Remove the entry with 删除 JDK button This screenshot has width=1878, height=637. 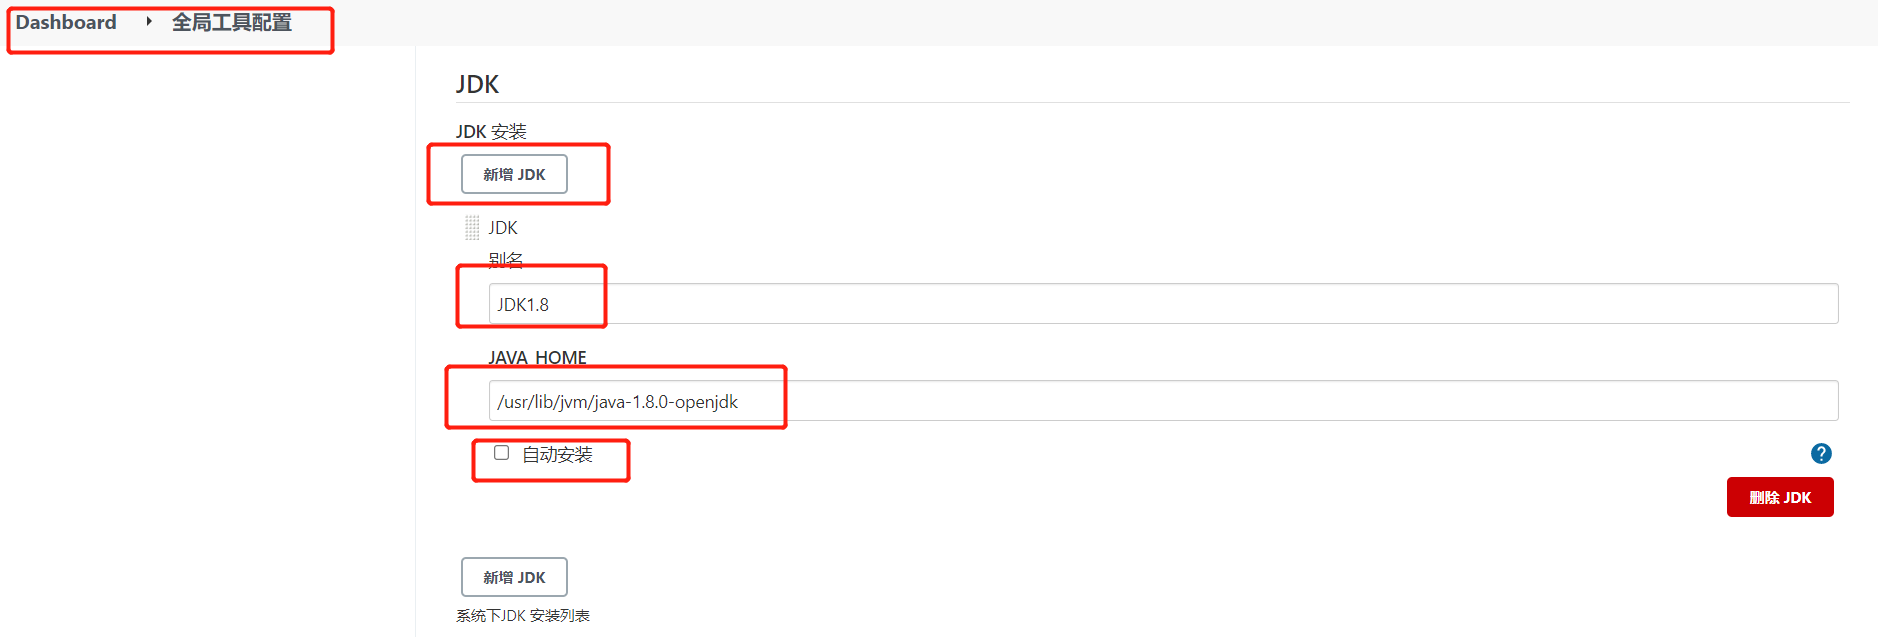coord(1780,497)
